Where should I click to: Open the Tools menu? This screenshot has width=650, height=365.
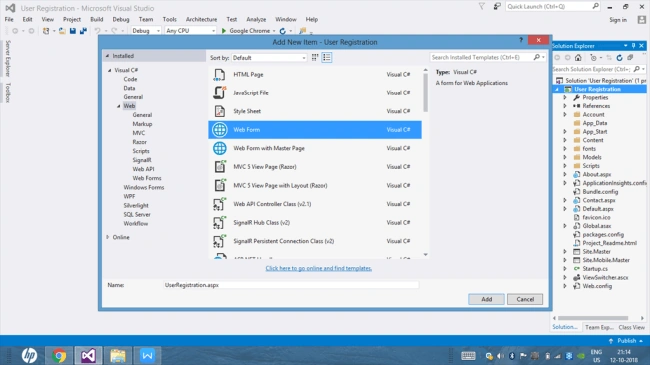tap(170, 19)
